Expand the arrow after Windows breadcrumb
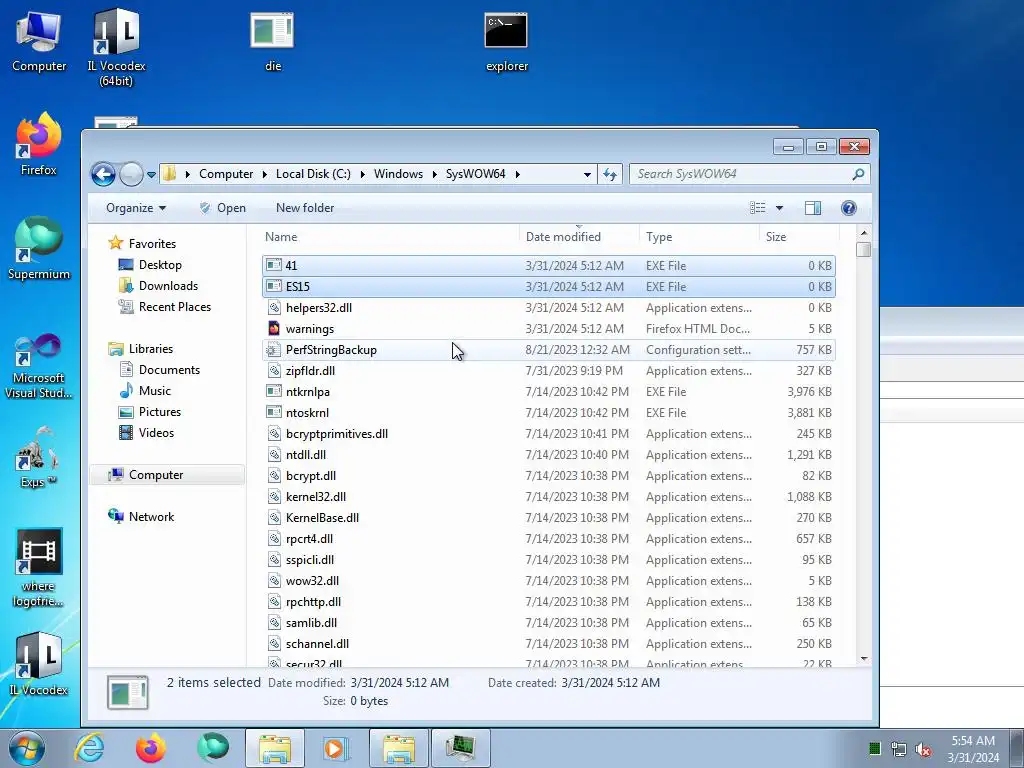The image size is (1024, 768). pyautogui.click(x=434, y=174)
